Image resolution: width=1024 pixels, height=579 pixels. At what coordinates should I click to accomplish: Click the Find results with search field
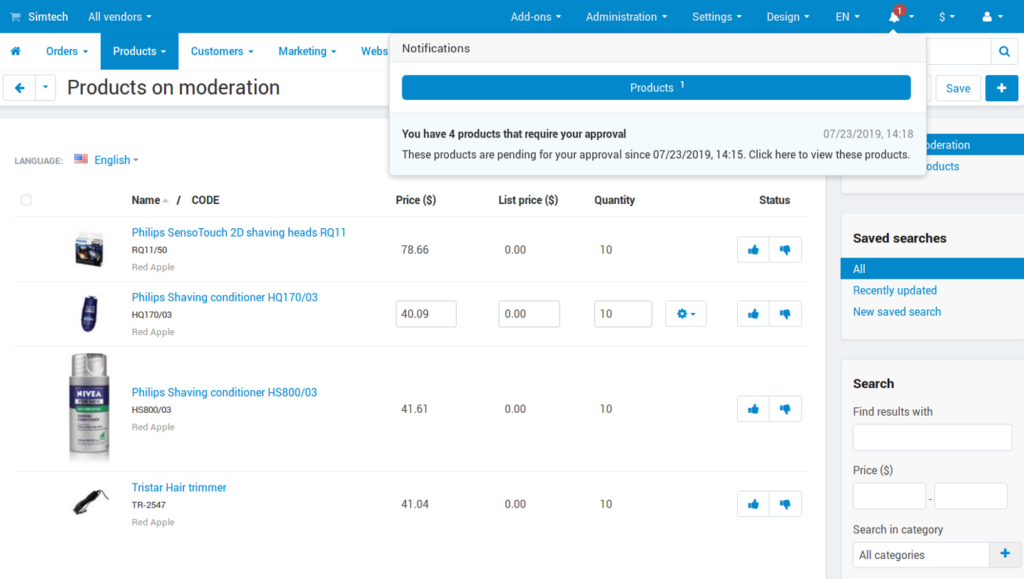click(x=932, y=437)
